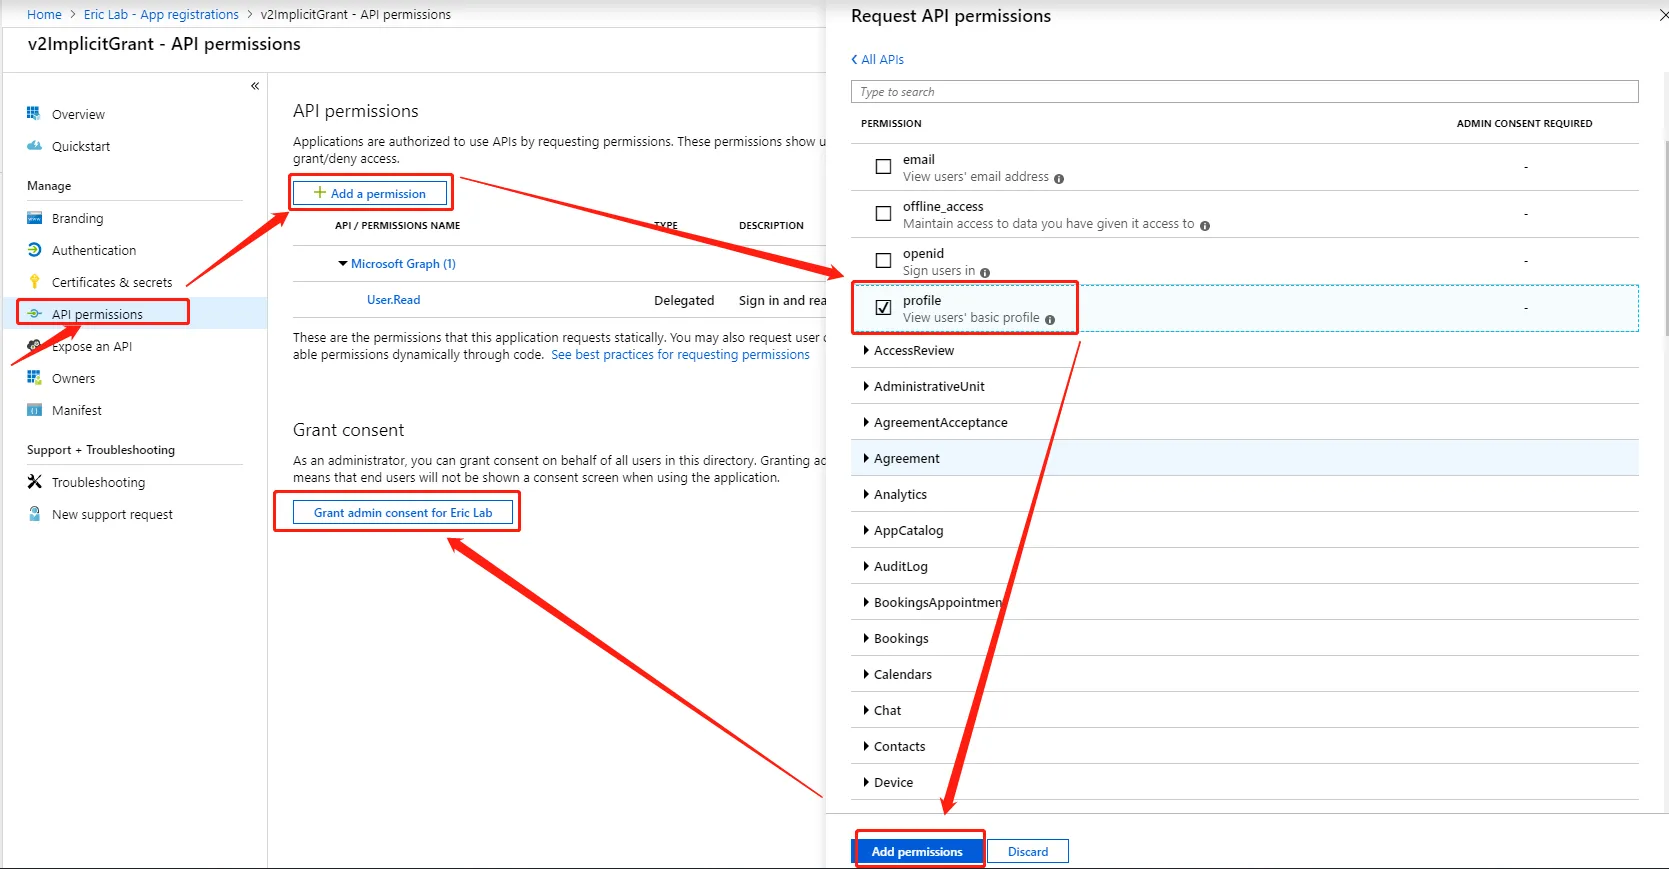This screenshot has height=869, width=1669.
Task: Click the Authentication icon in sidebar
Action: 34,250
